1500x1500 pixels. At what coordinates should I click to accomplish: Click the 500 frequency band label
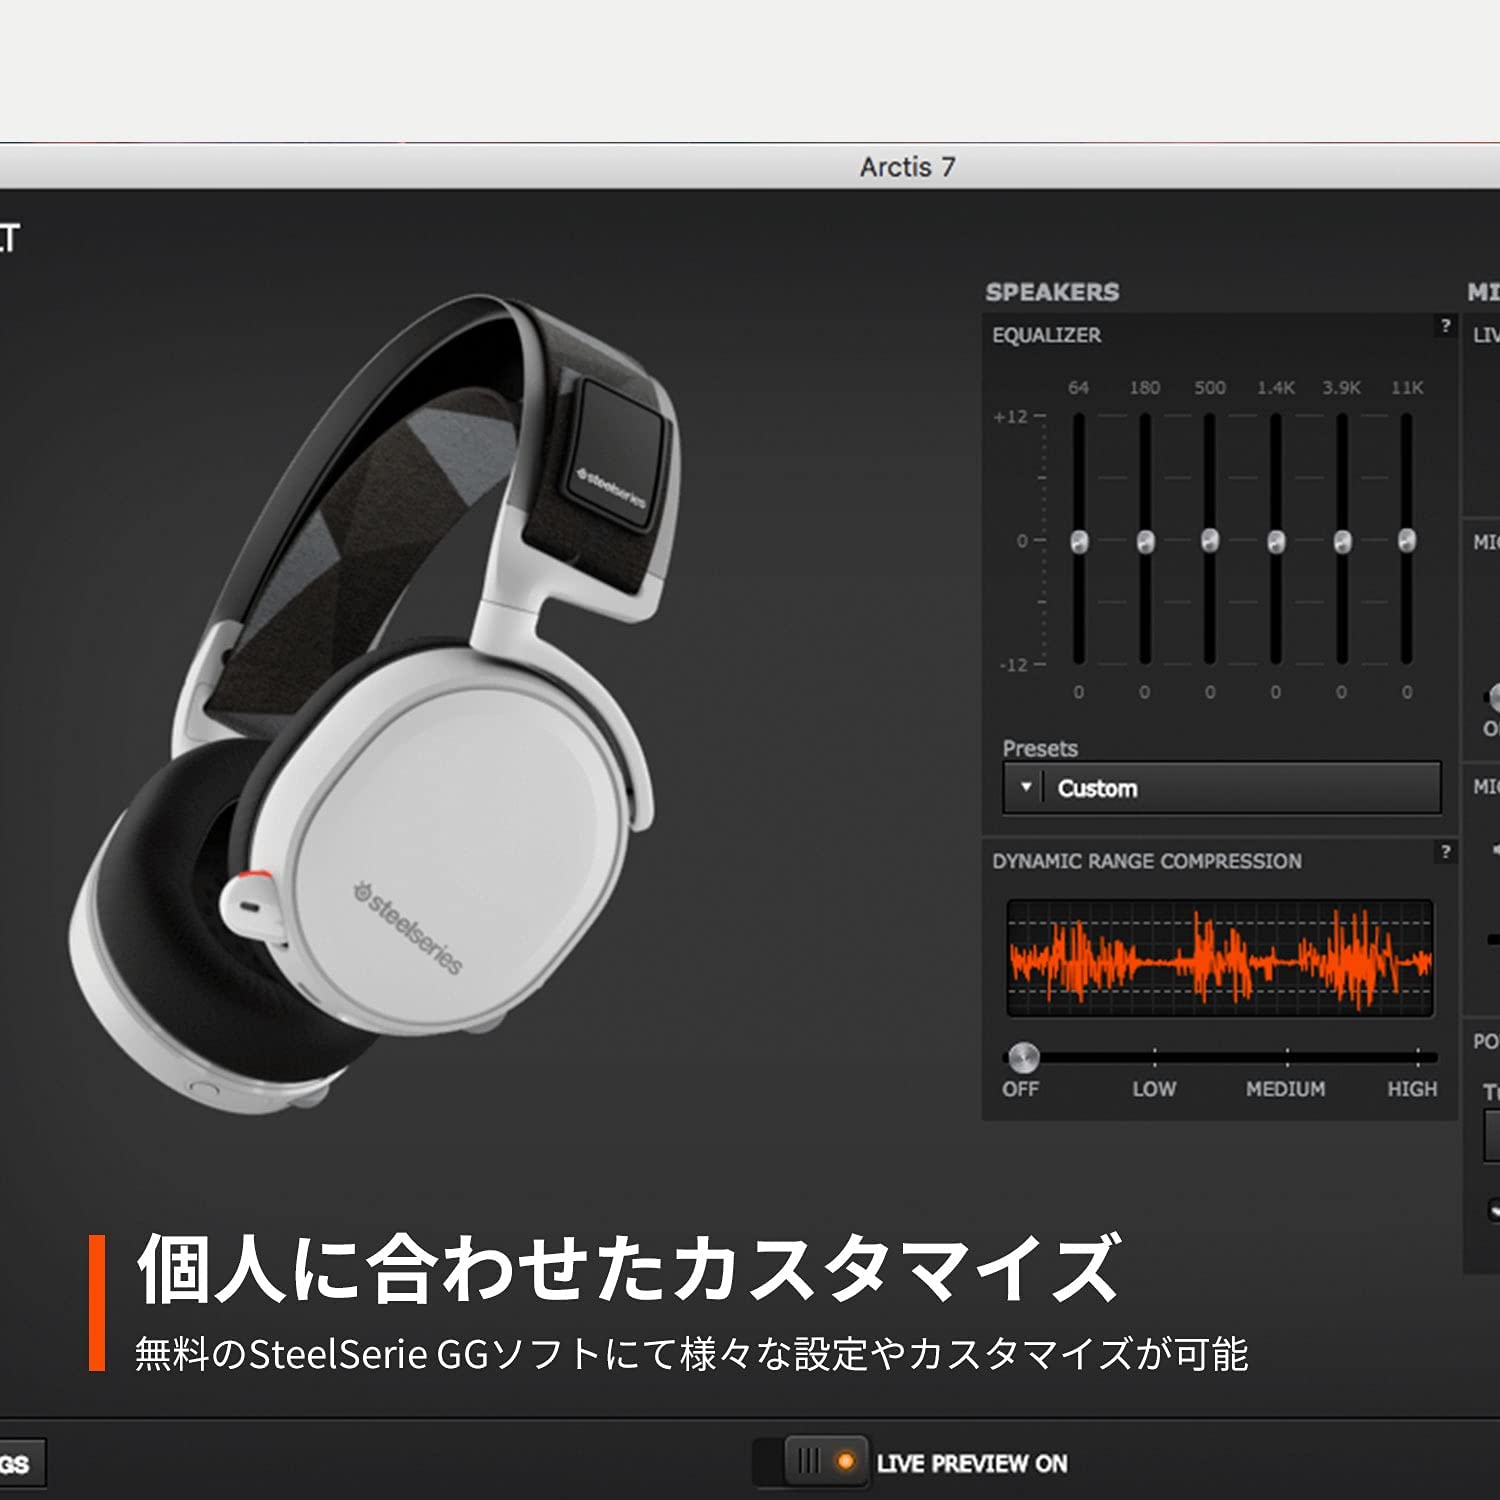(x=1210, y=388)
